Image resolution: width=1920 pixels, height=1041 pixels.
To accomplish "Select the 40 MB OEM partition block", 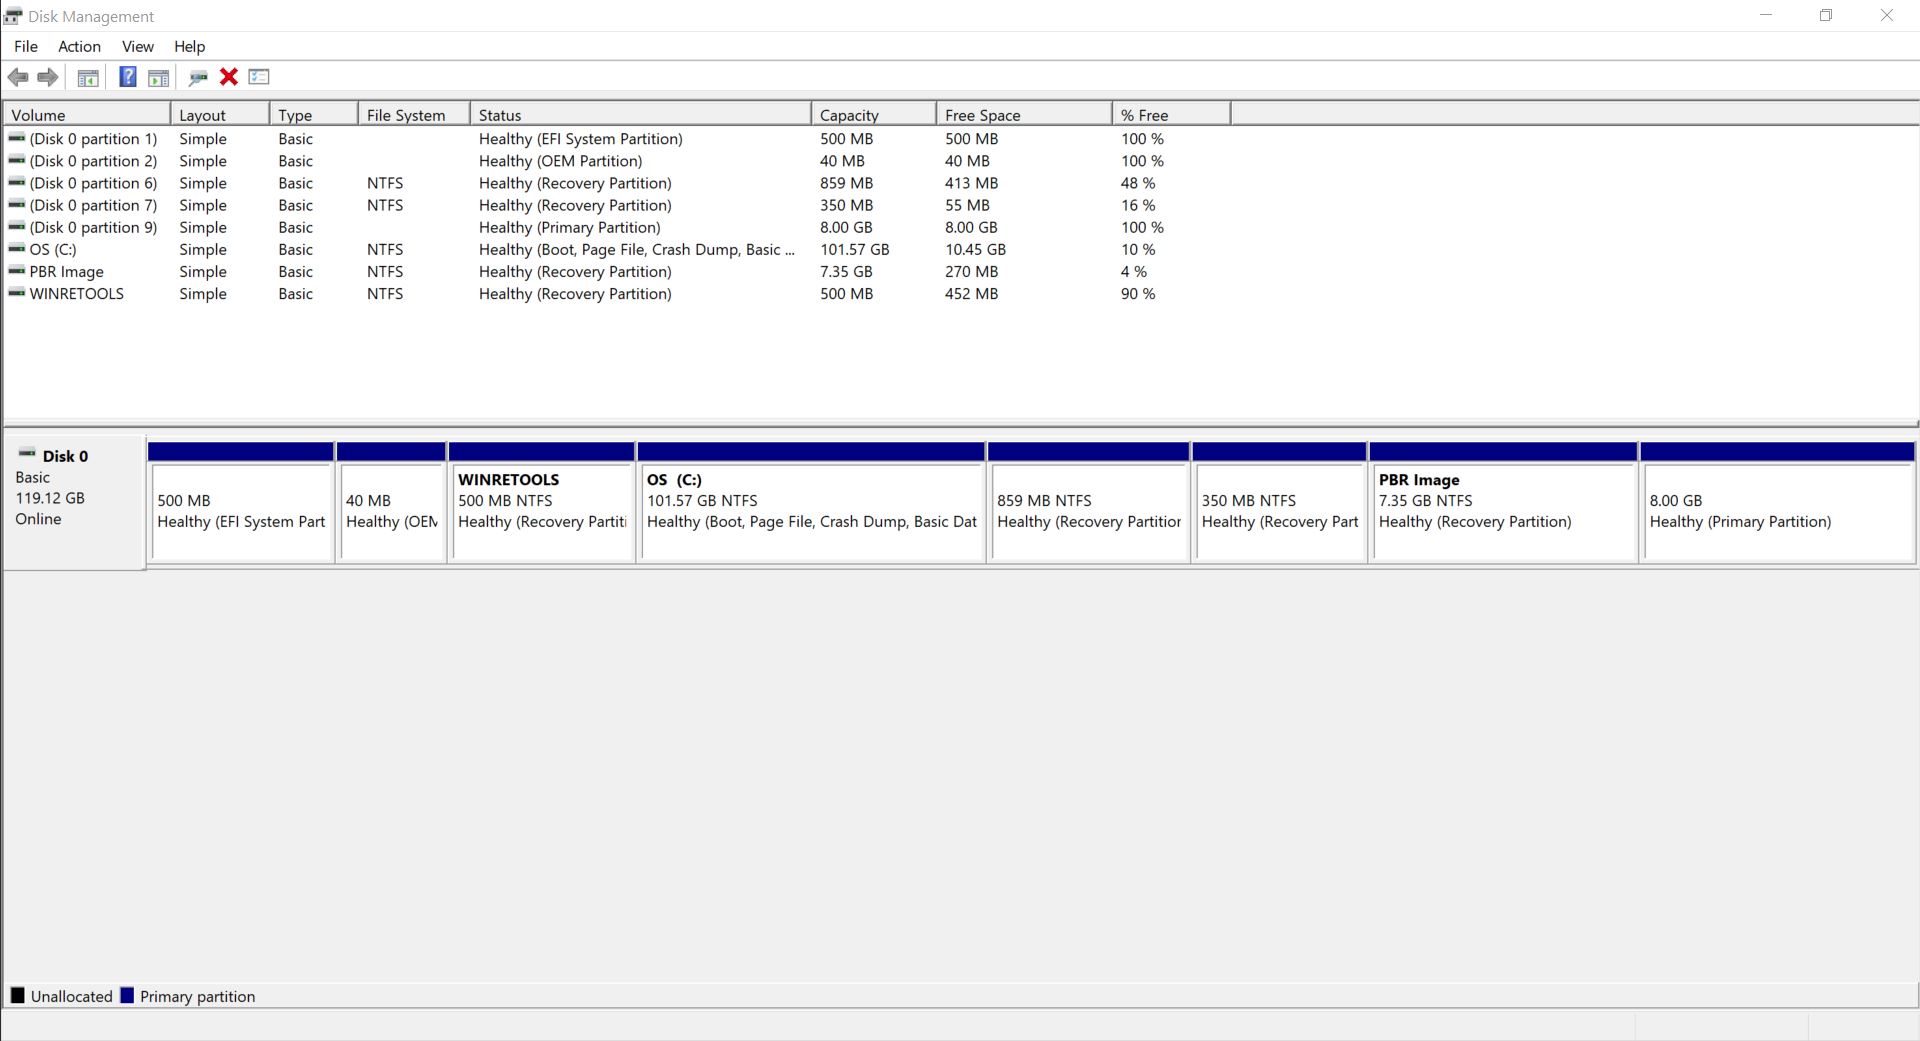I will [x=391, y=503].
